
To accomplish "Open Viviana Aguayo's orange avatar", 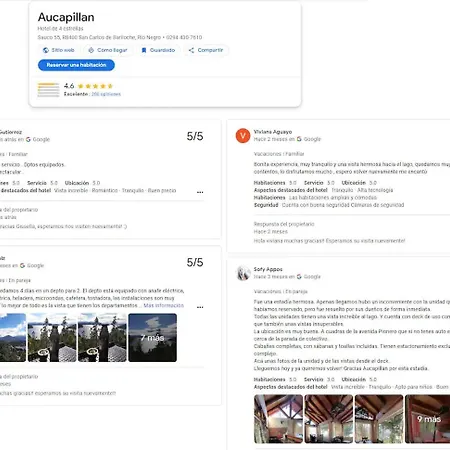I will point(243,136).
